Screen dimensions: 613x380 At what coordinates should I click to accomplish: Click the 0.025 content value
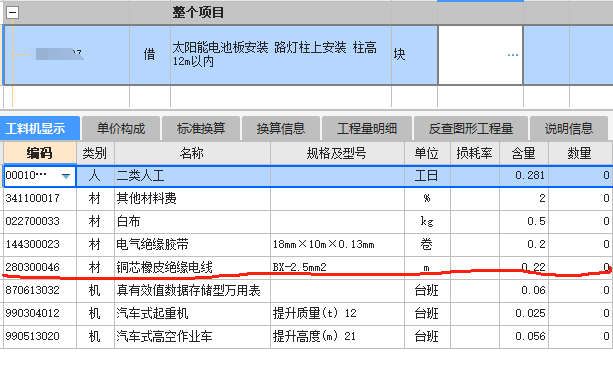pos(524,314)
